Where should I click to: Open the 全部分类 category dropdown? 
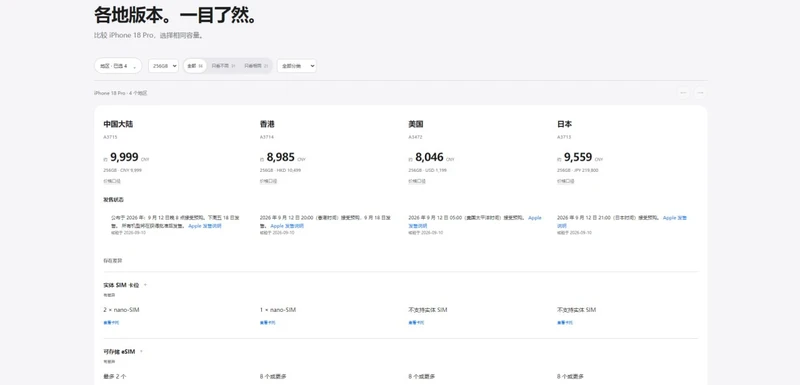297,66
